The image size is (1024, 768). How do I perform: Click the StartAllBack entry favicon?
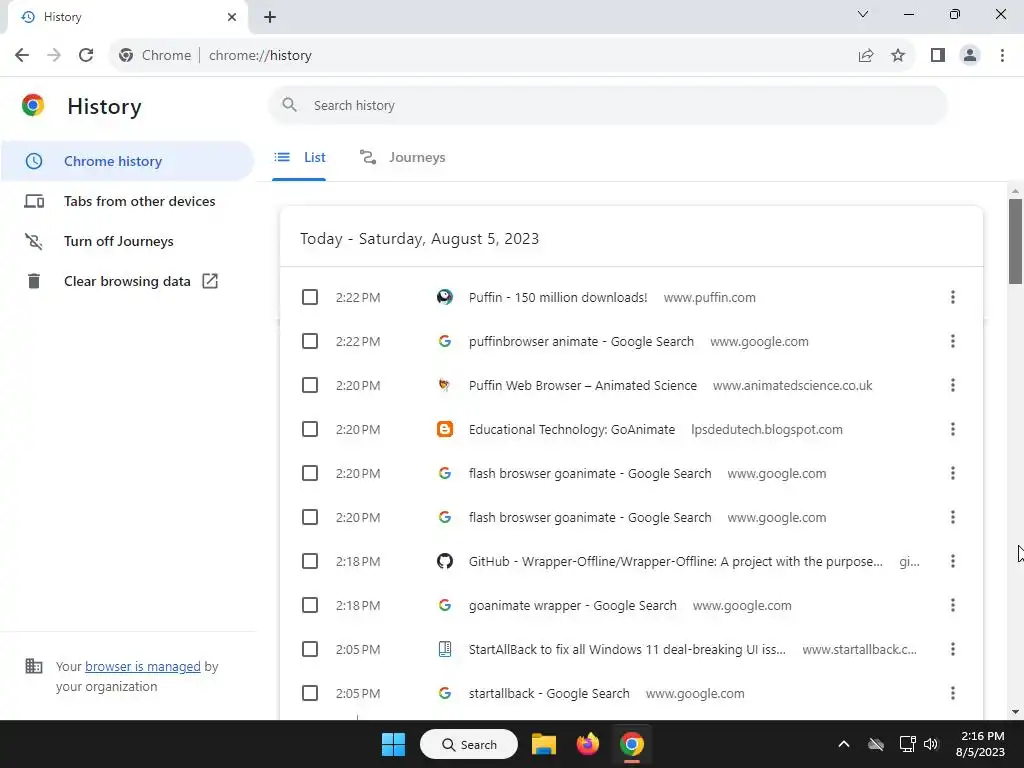[x=445, y=650]
